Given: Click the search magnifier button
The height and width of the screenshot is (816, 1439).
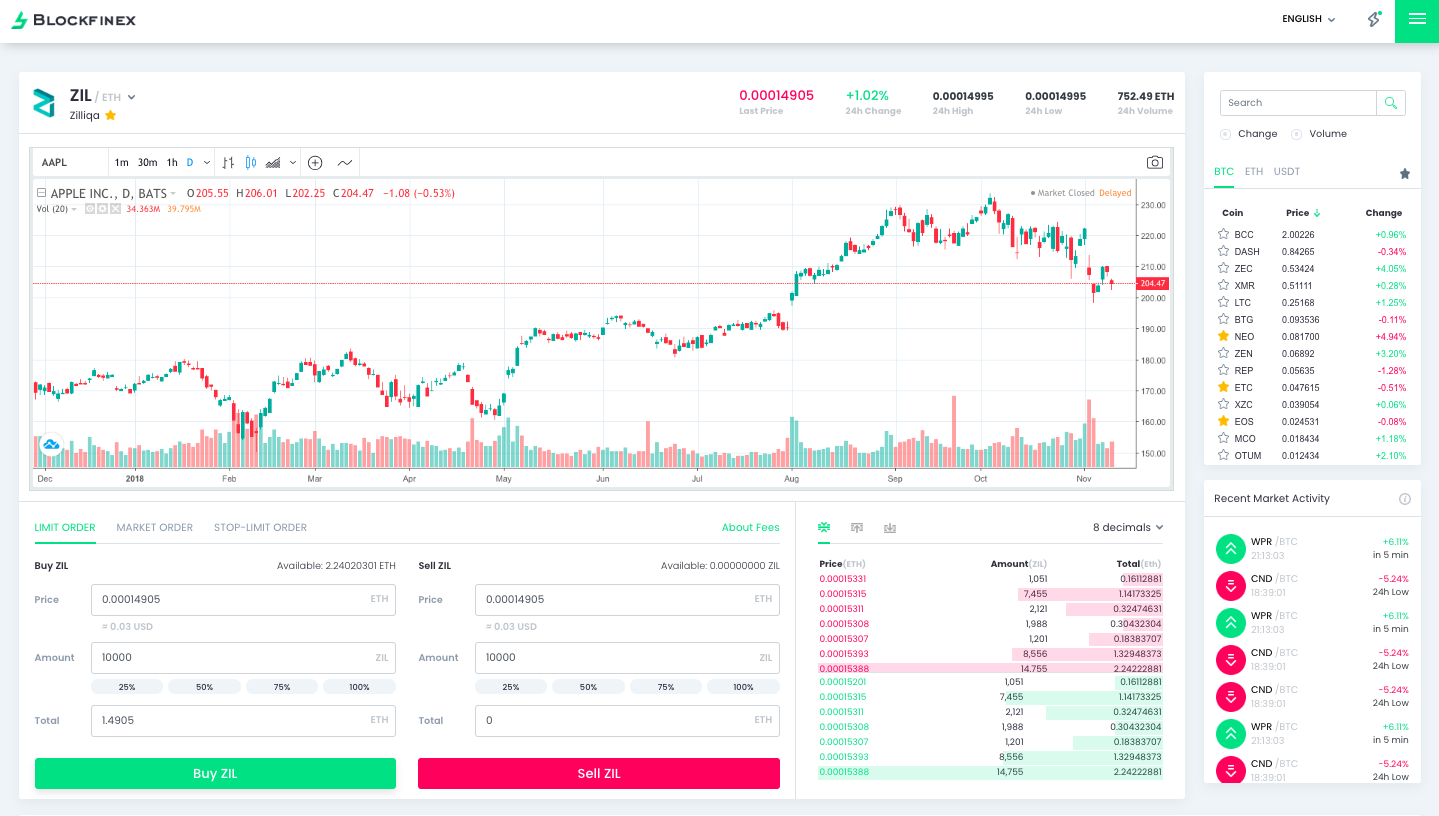Looking at the screenshot, I should click(1391, 103).
